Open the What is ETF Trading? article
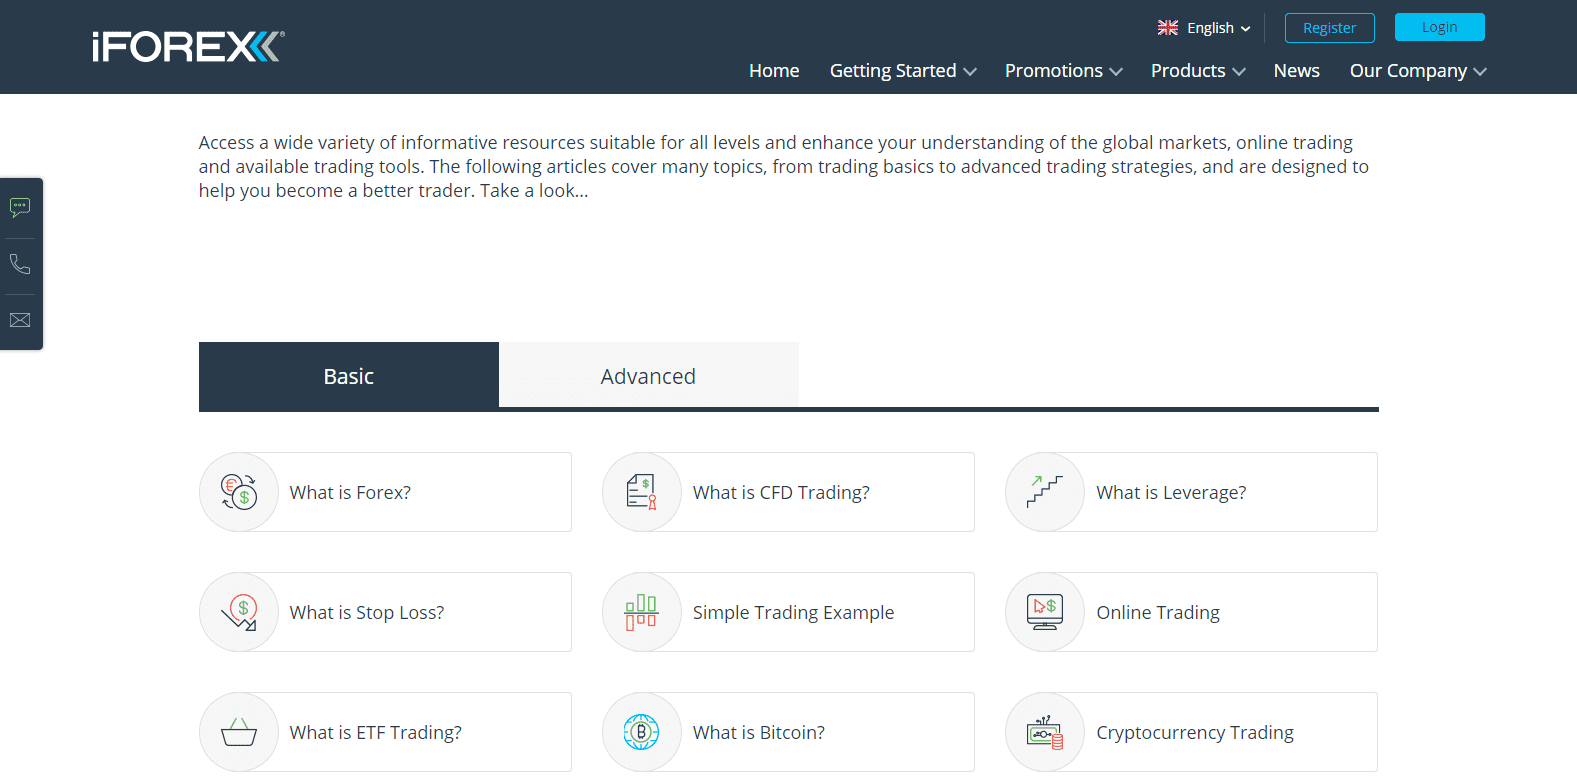 [x=385, y=732]
